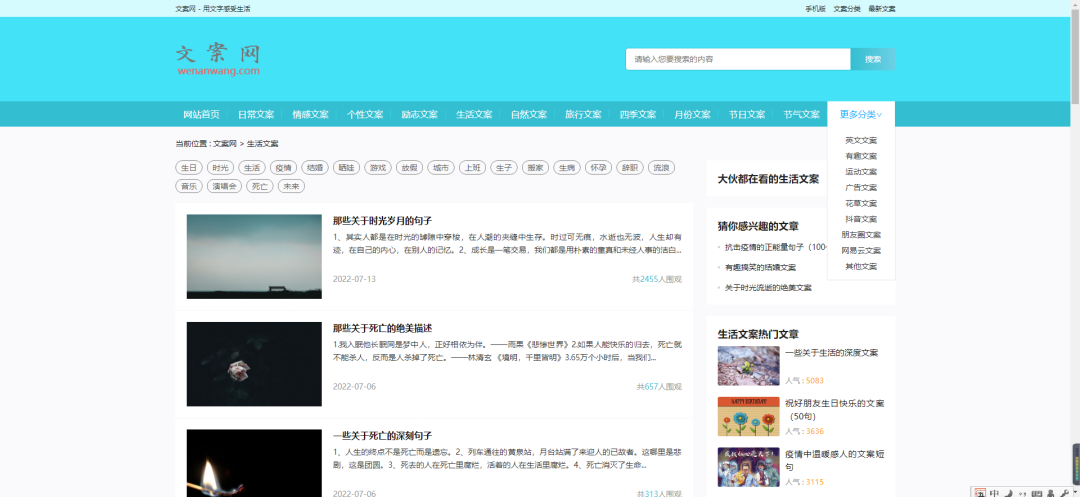Go to 网站首页 in the navigation bar
This screenshot has width=1080, height=497.
click(201, 114)
